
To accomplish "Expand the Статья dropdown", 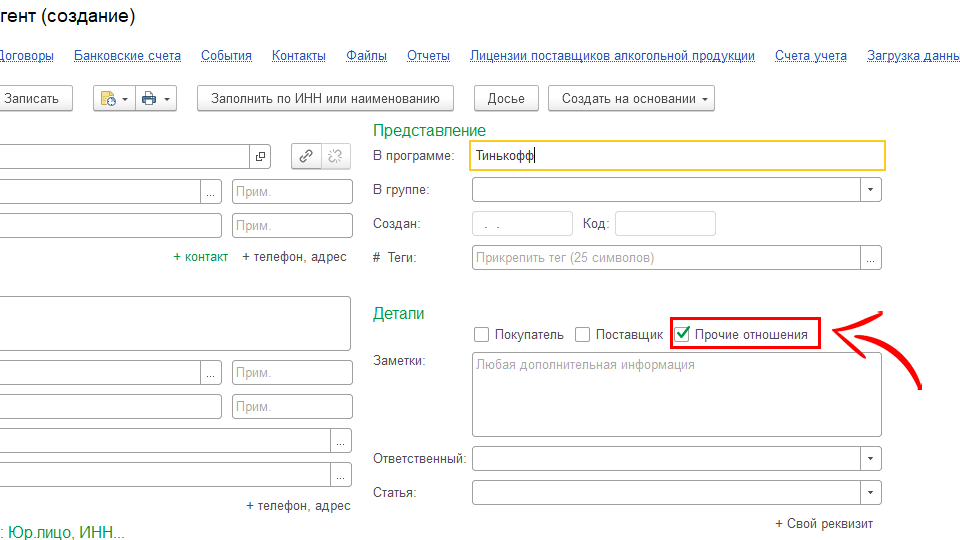I will (870, 493).
